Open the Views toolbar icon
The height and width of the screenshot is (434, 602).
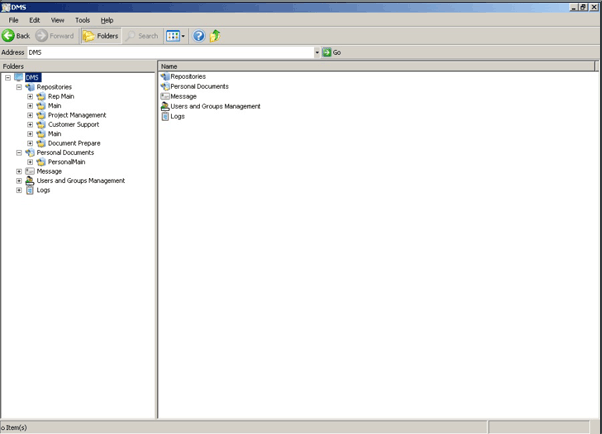coord(173,36)
